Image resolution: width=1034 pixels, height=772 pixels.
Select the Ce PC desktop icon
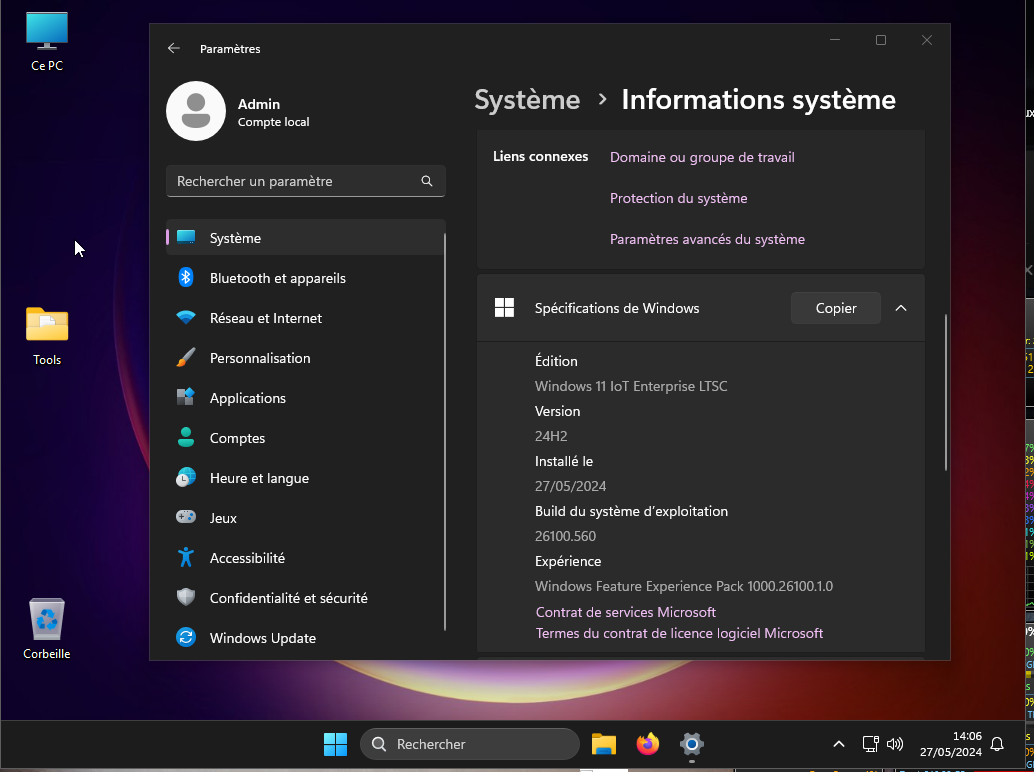point(47,42)
